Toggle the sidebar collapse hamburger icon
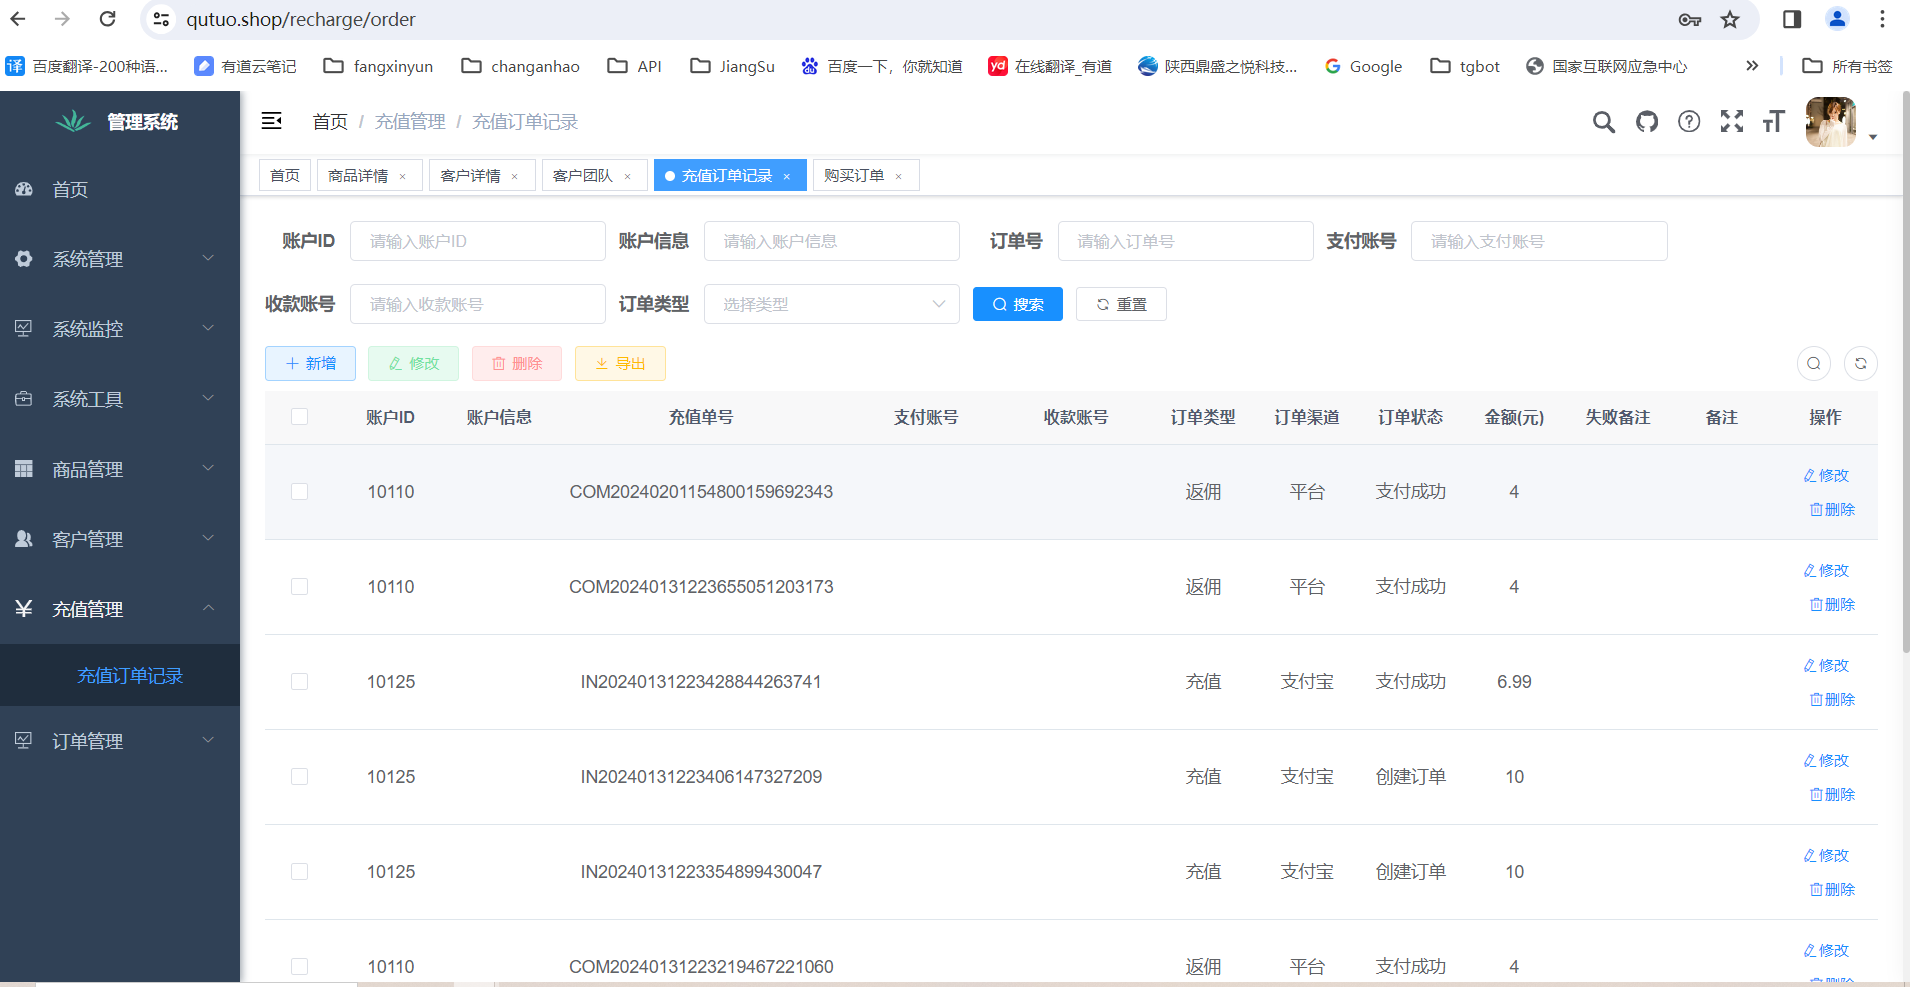 click(x=271, y=121)
